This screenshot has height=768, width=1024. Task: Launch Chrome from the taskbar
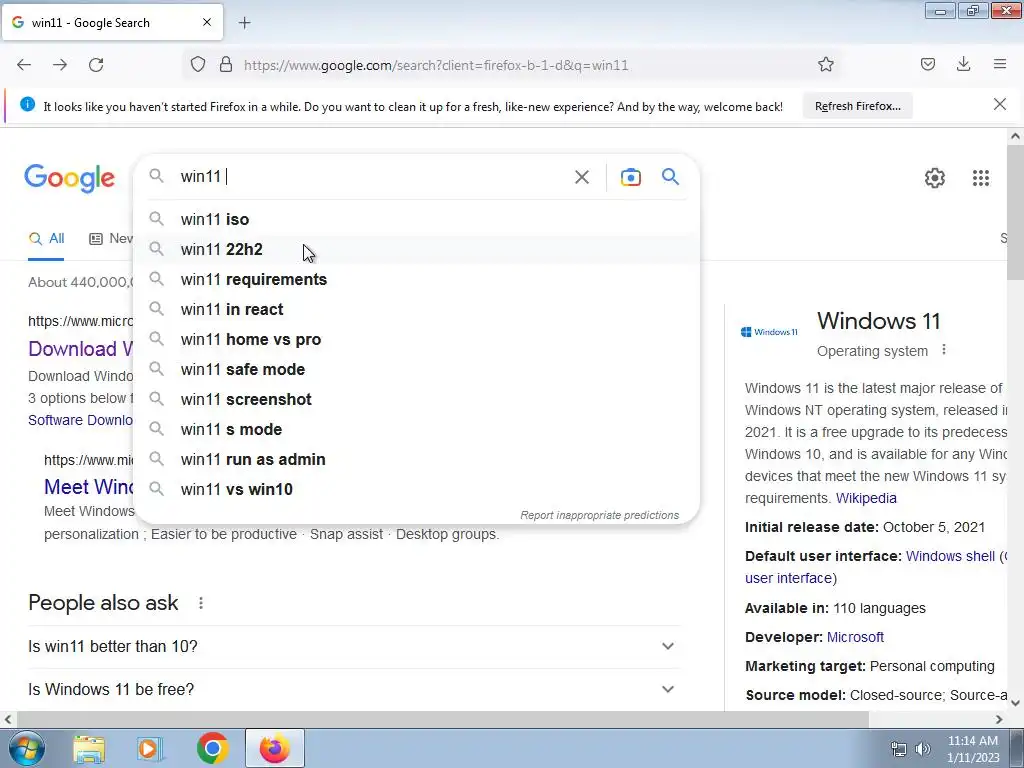coord(212,748)
